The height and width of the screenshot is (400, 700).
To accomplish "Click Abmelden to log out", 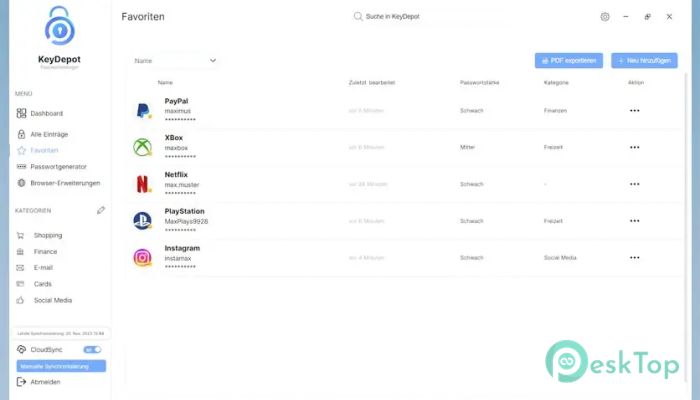I will pyautogui.click(x=45, y=382).
